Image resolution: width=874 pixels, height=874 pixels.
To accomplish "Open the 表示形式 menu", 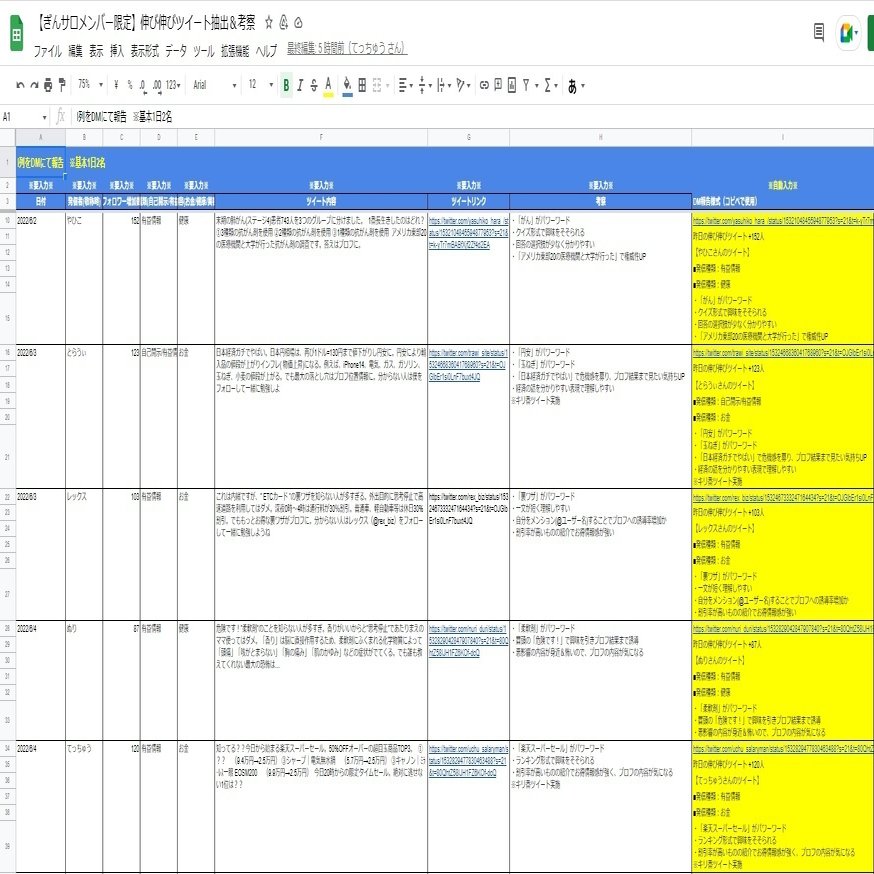I will (x=145, y=51).
